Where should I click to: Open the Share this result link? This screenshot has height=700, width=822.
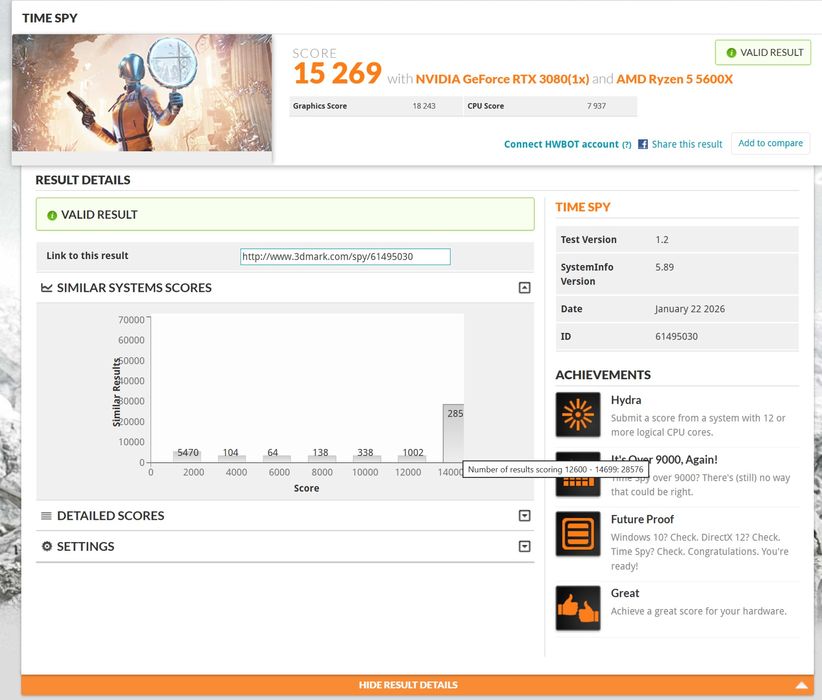click(687, 144)
